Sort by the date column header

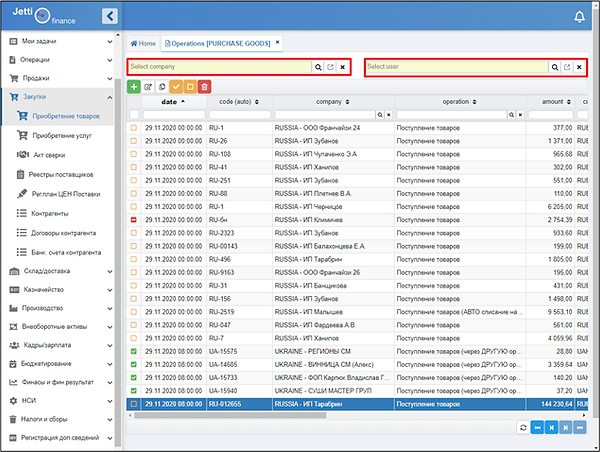click(174, 102)
